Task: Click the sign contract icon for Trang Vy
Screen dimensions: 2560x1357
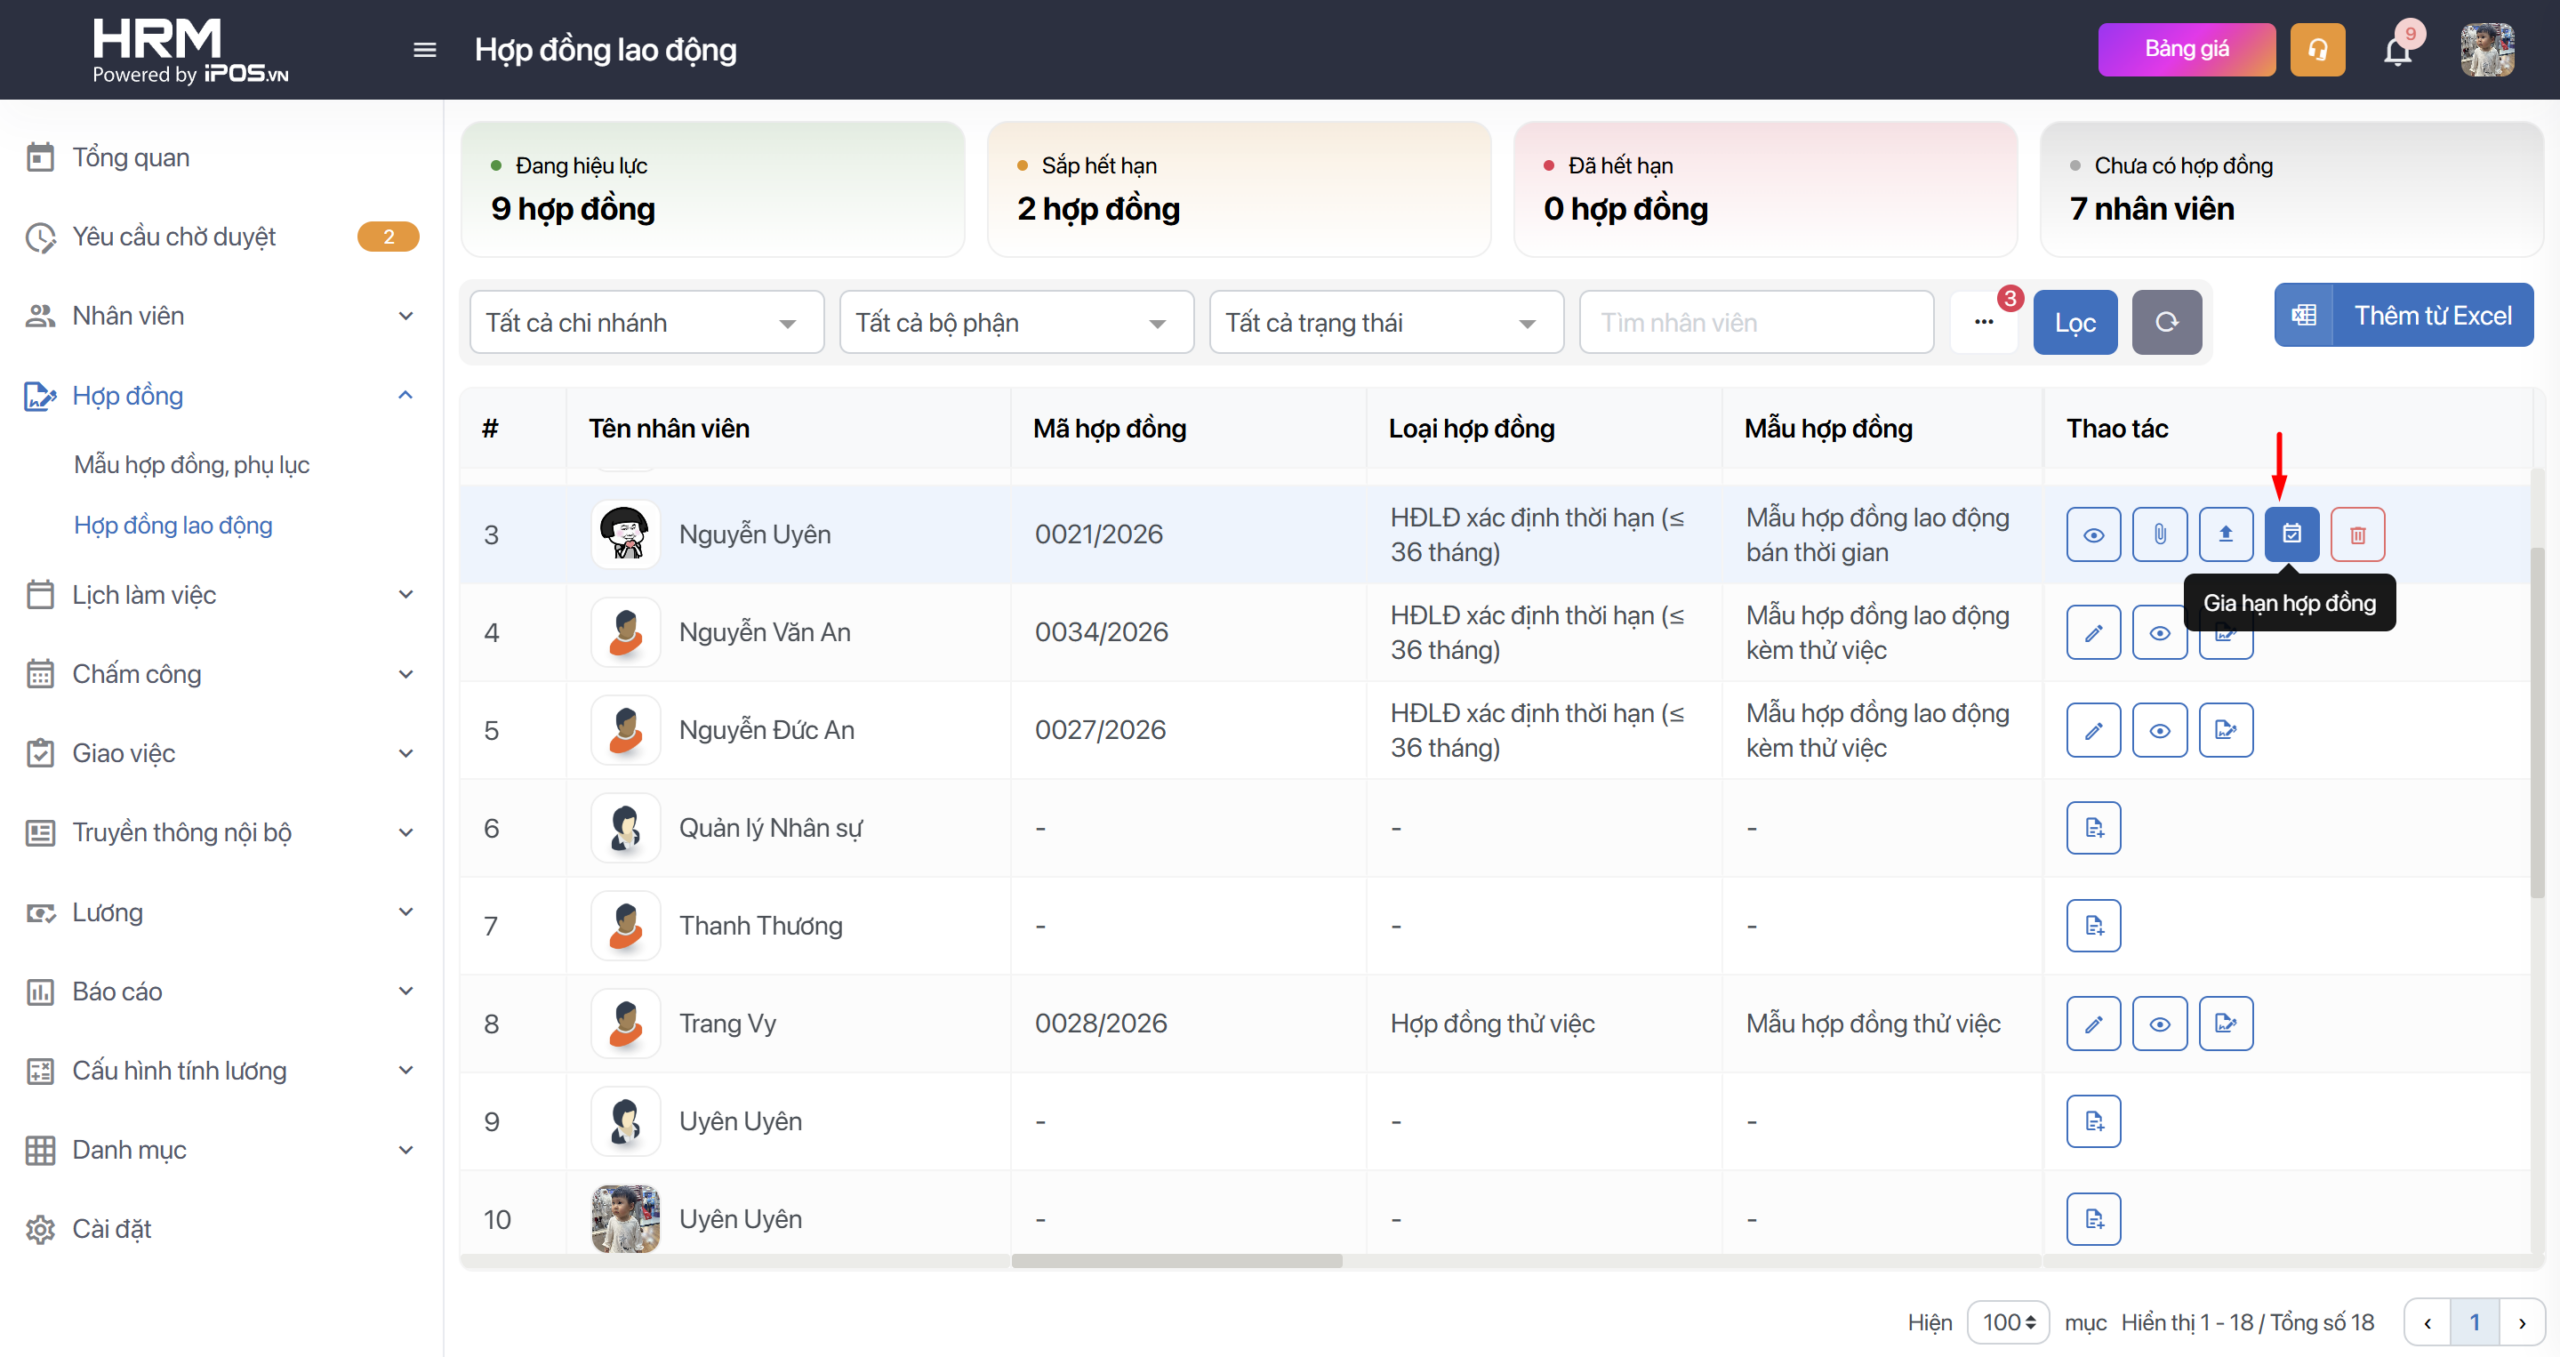Action: (x=2225, y=1023)
